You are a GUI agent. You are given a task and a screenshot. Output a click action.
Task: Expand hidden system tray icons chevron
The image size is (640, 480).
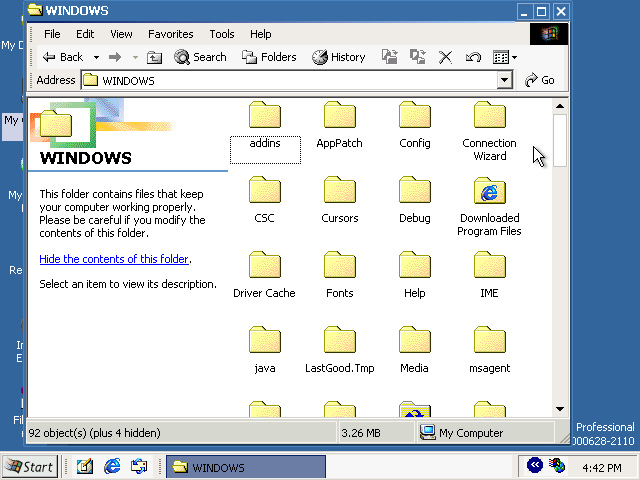click(535, 465)
